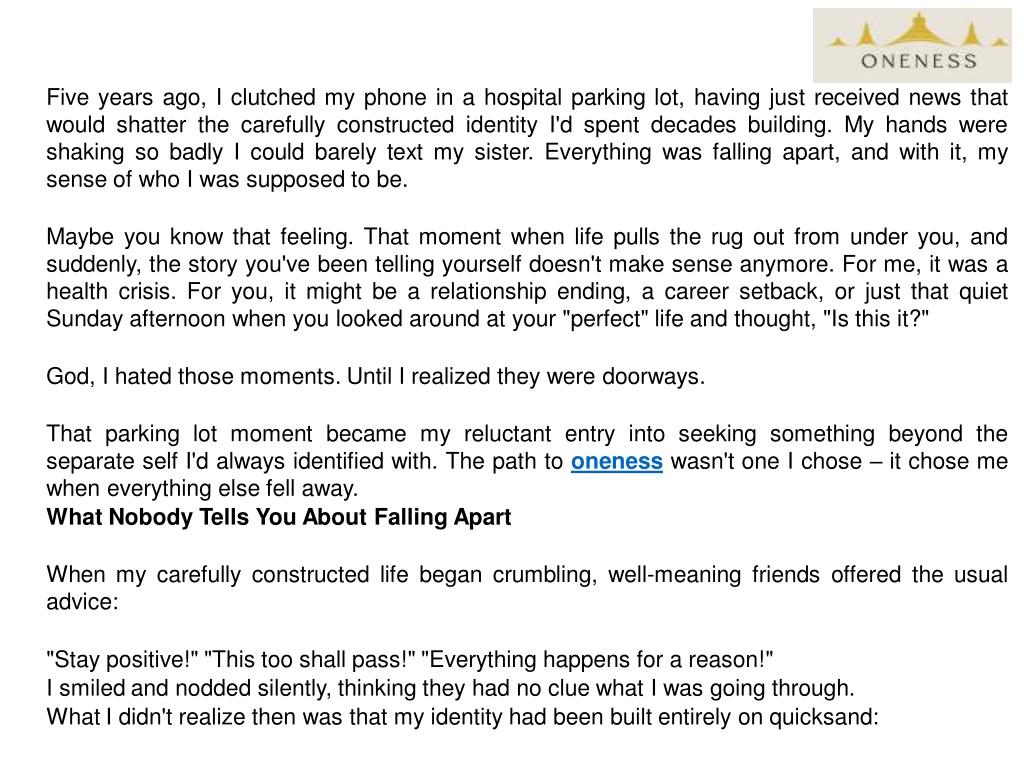Click the phrase "sense of who I was supposed to be"

point(227,179)
